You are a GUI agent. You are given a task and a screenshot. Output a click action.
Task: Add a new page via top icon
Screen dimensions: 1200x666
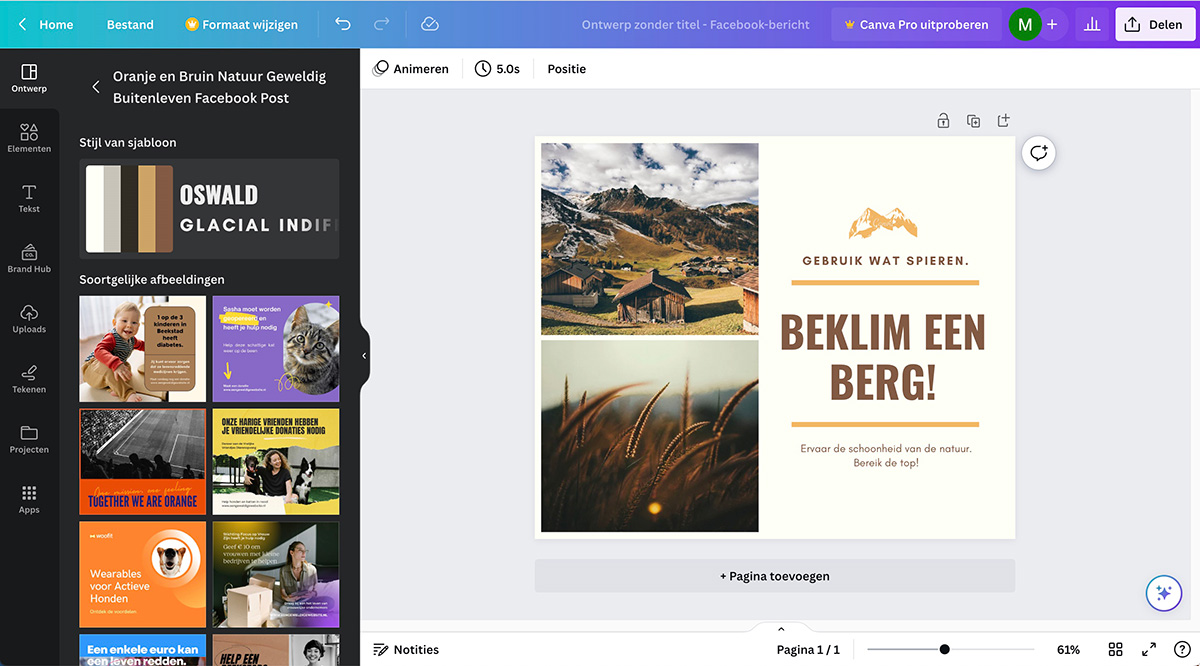[x=1004, y=121]
